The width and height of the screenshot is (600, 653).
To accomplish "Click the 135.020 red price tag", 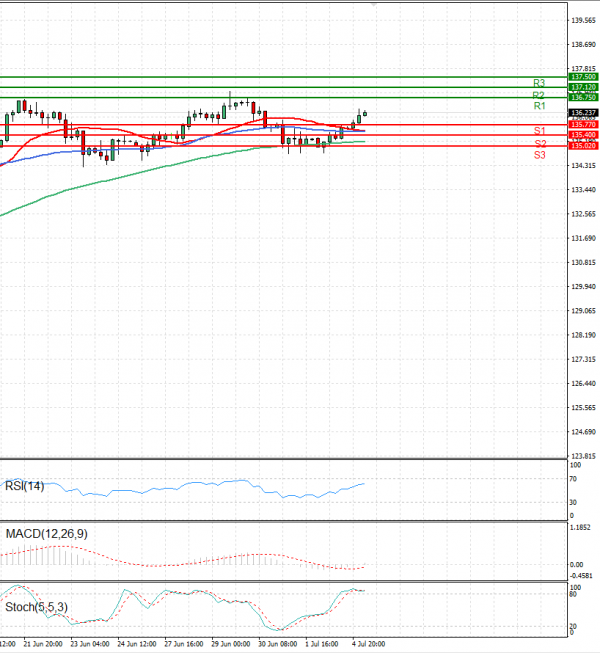I will point(583,146).
